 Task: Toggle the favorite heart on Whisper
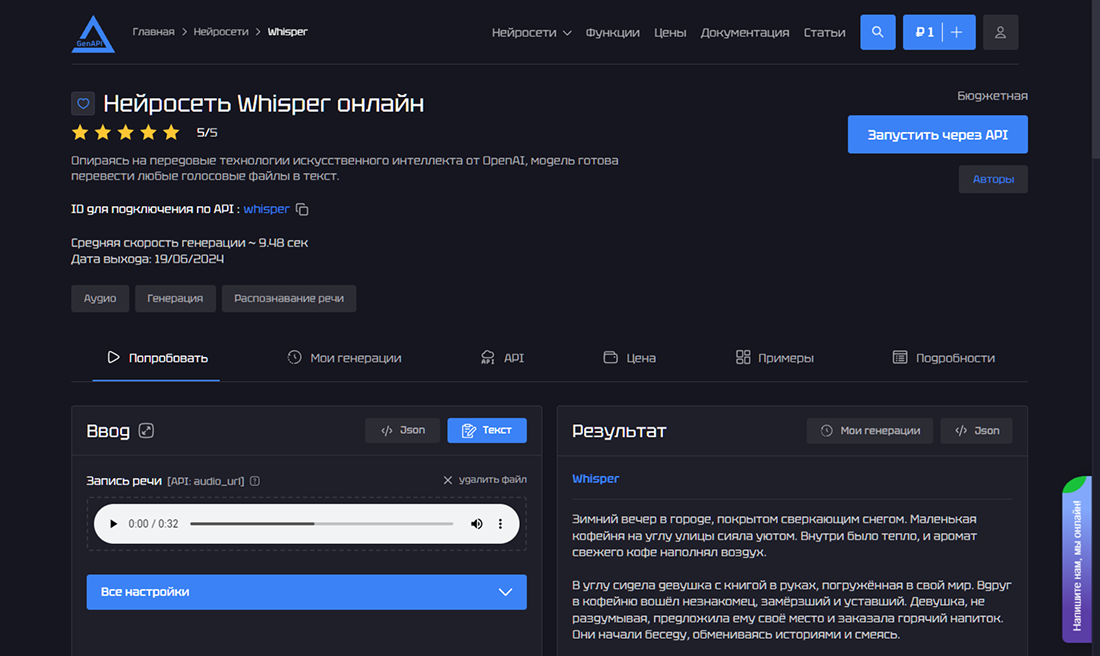click(82, 103)
